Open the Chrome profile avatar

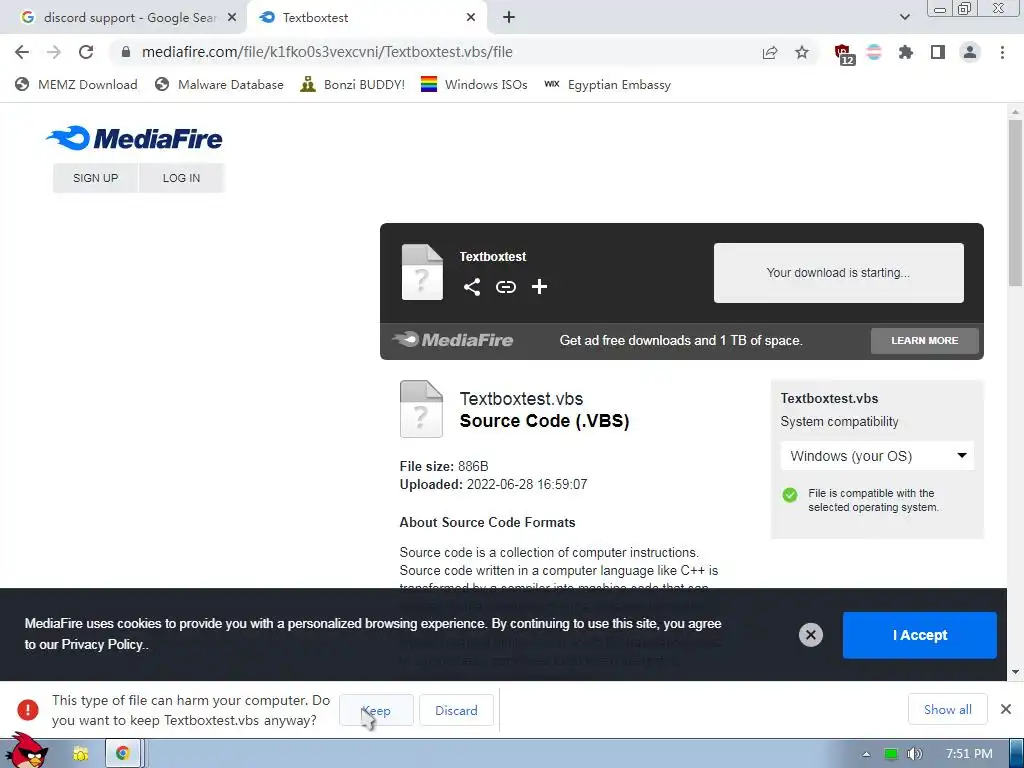tap(970, 52)
